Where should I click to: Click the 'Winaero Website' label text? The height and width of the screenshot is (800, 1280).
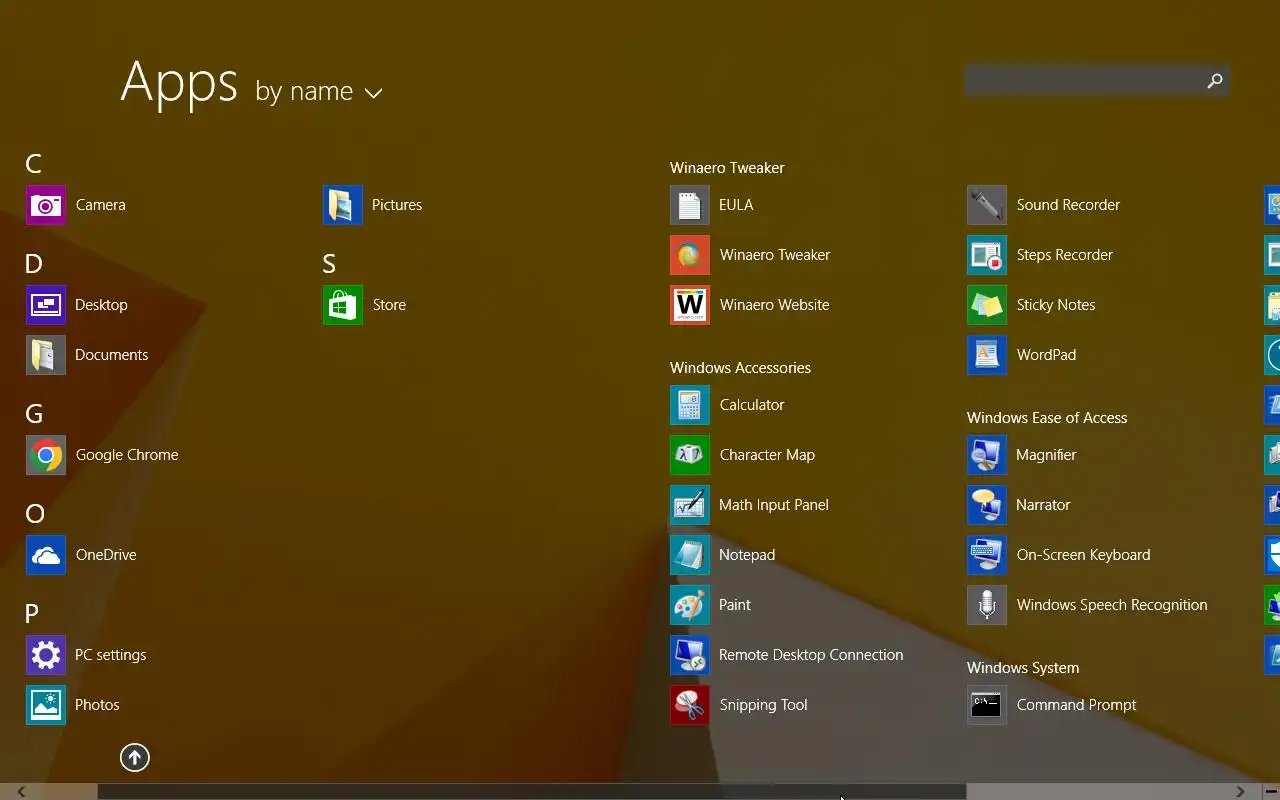774,305
